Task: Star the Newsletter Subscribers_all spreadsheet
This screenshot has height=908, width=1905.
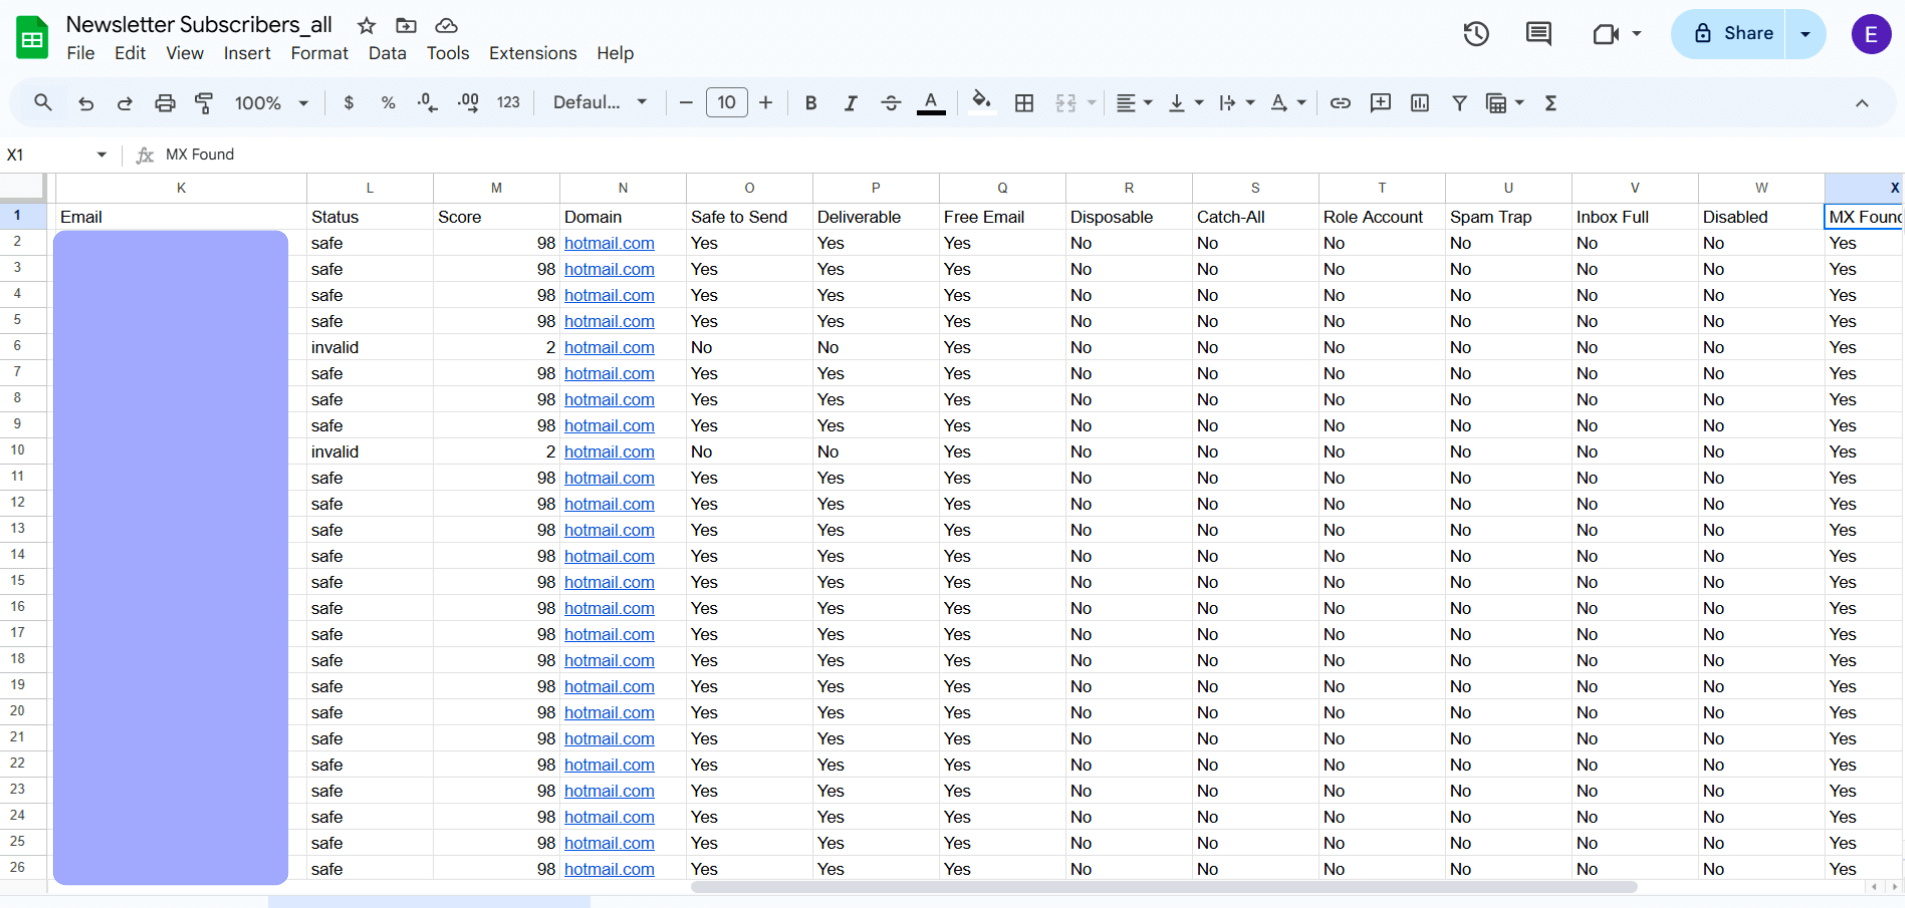Action: [x=366, y=25]
